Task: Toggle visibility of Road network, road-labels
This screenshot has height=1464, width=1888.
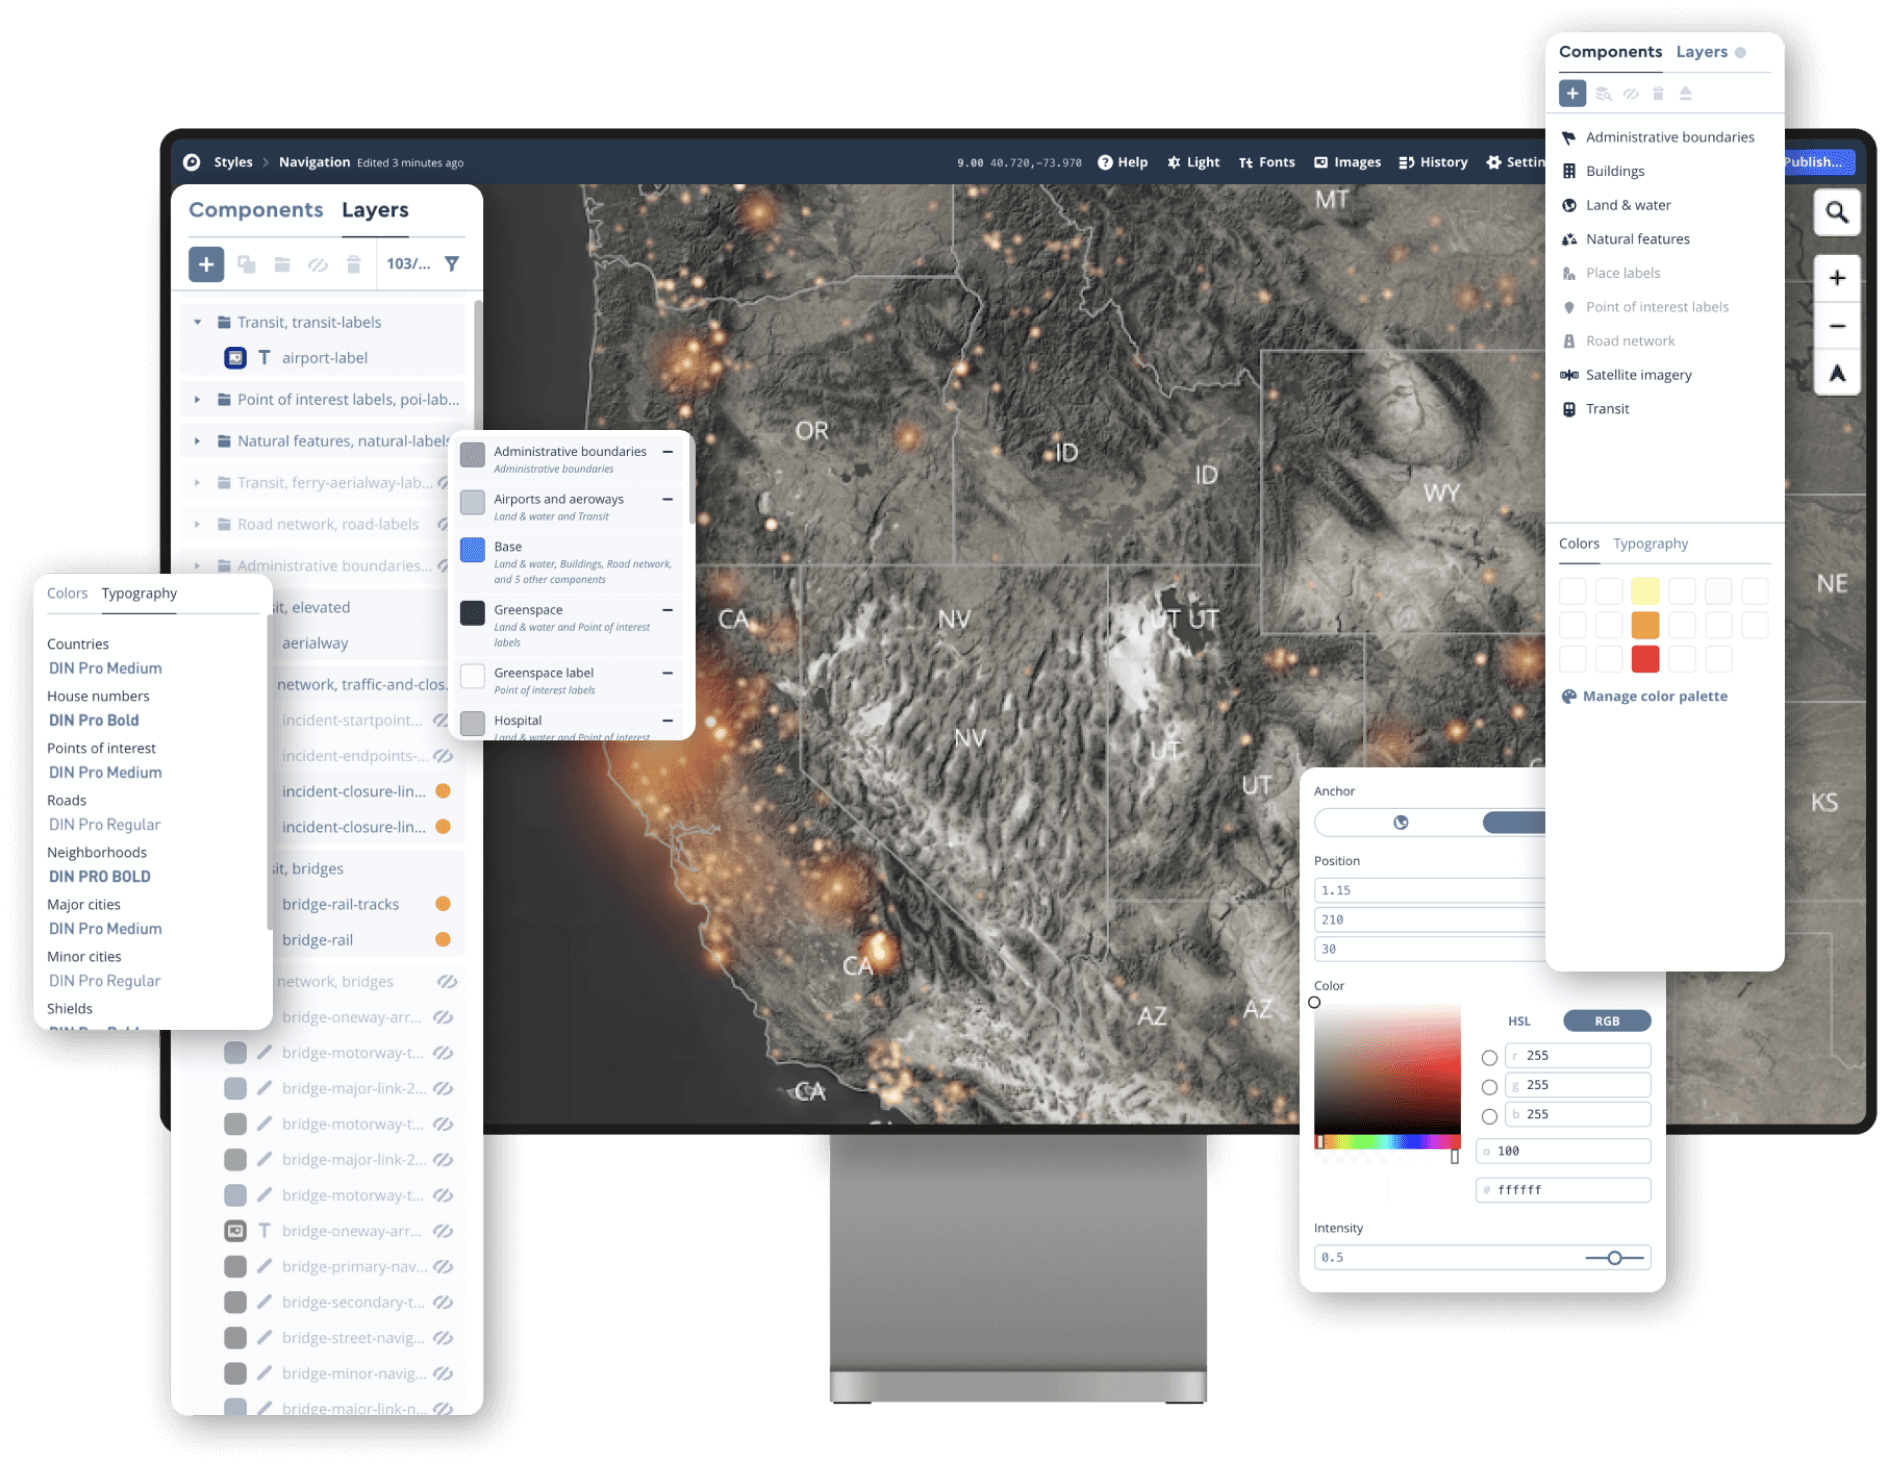Action: [444, 524]
